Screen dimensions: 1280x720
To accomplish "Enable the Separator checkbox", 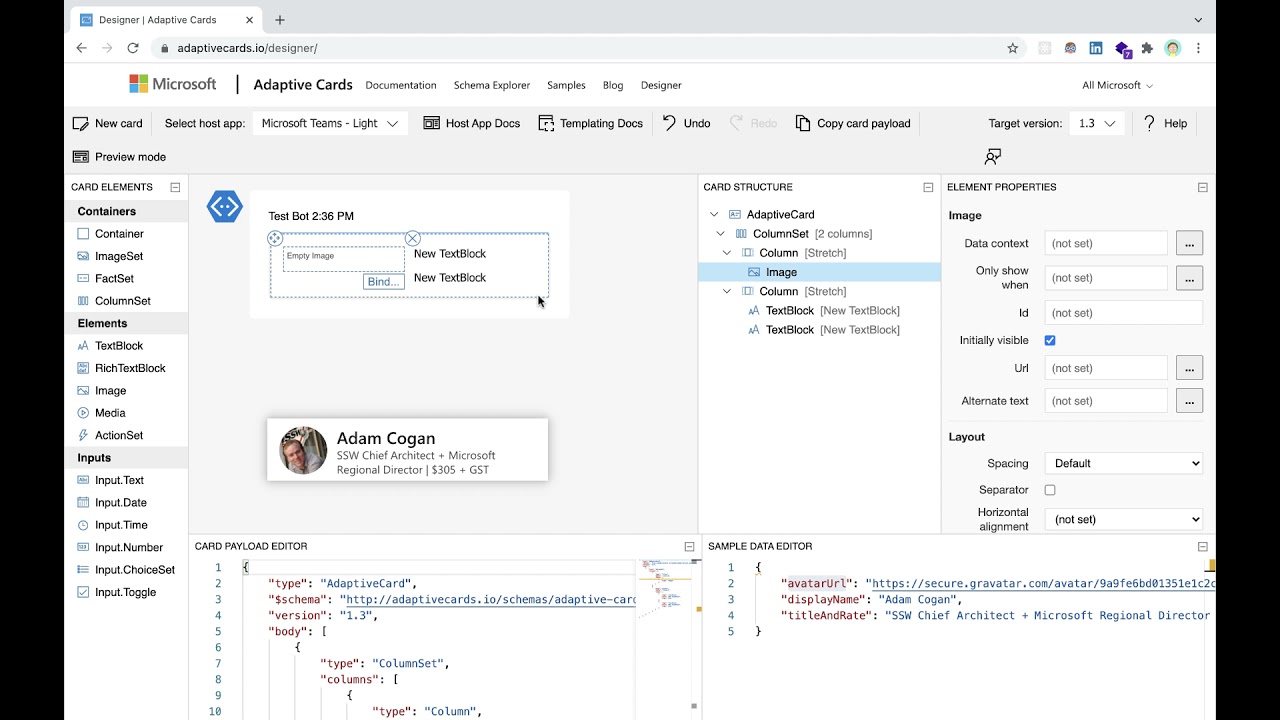I will point(1050,490).
